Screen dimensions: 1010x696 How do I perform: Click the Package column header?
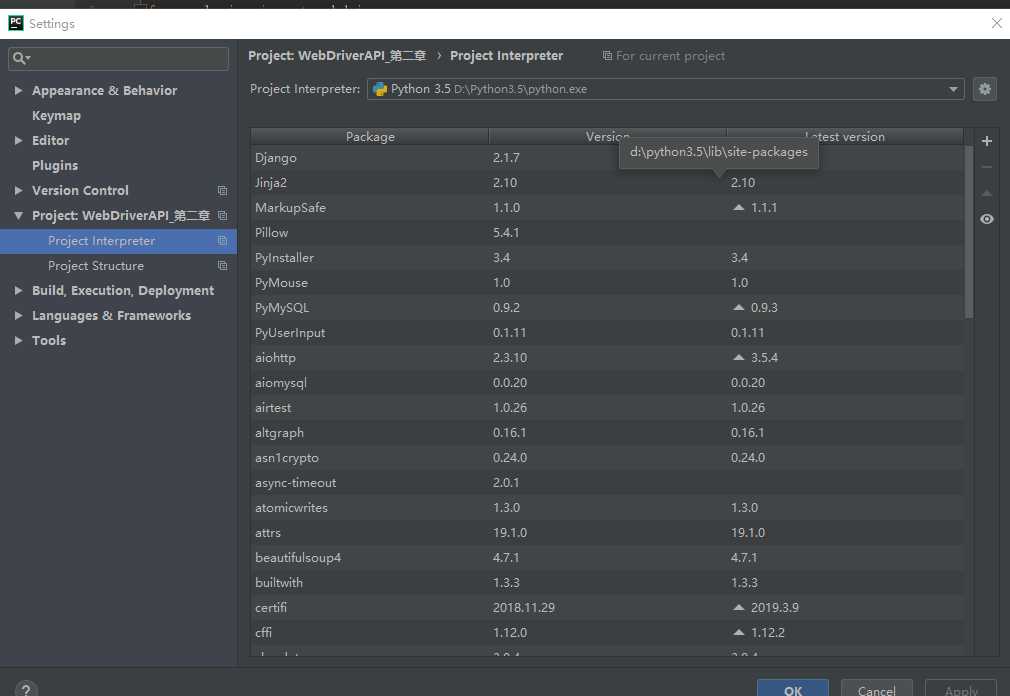pos(370,136)
